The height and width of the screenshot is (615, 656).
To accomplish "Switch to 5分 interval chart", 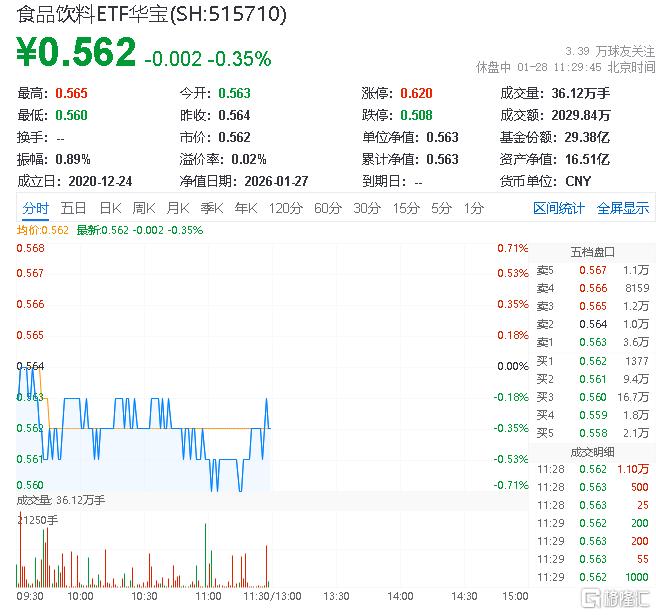I will (441, 208).
